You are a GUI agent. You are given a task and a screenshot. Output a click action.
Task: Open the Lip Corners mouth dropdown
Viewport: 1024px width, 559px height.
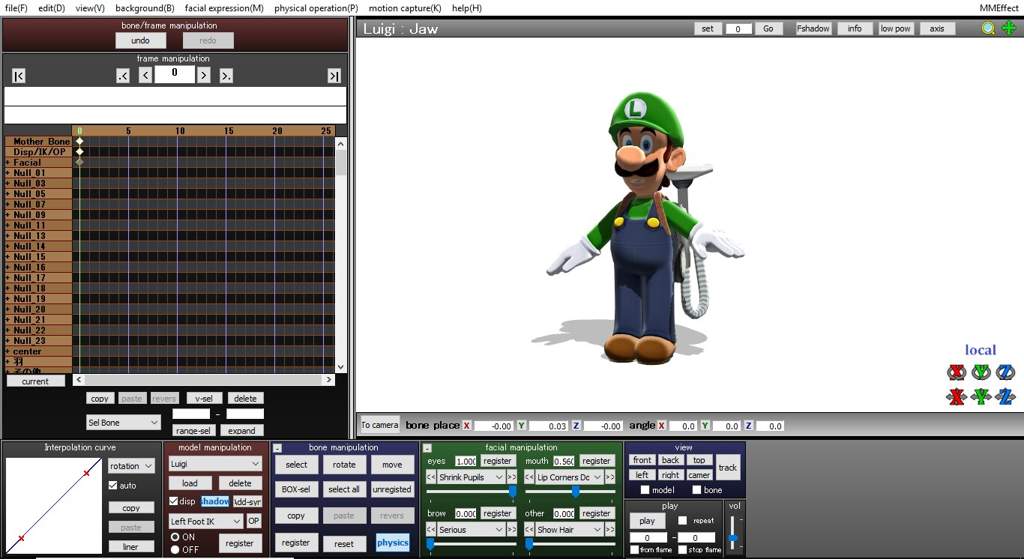point(570,477)
